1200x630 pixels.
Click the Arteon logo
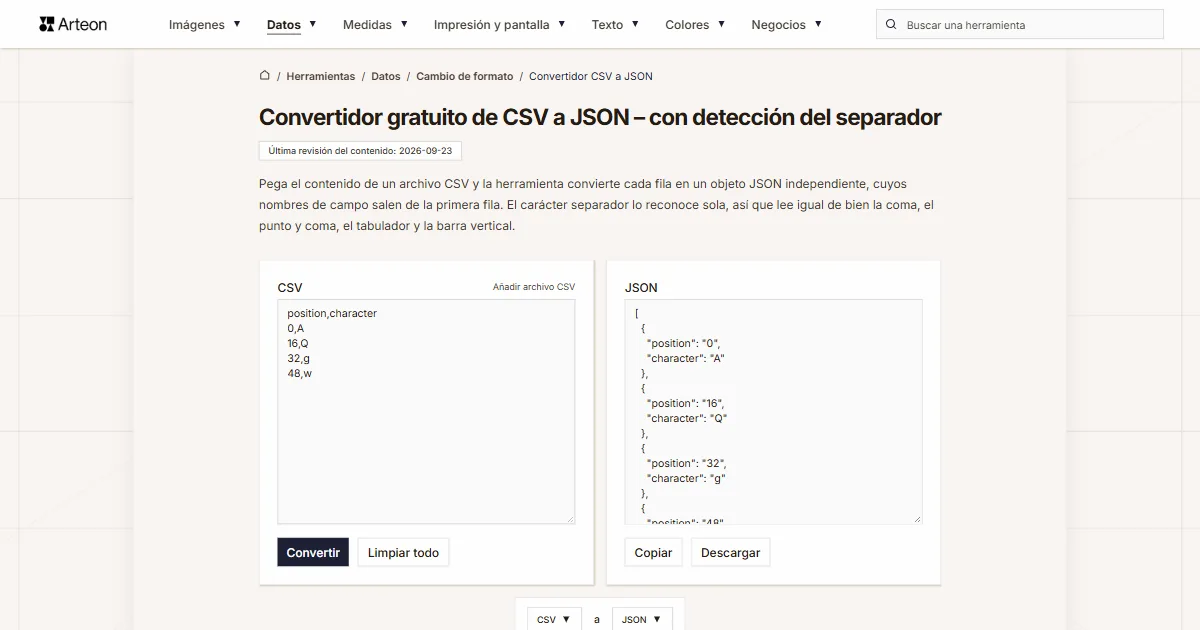tap(73, 24)
